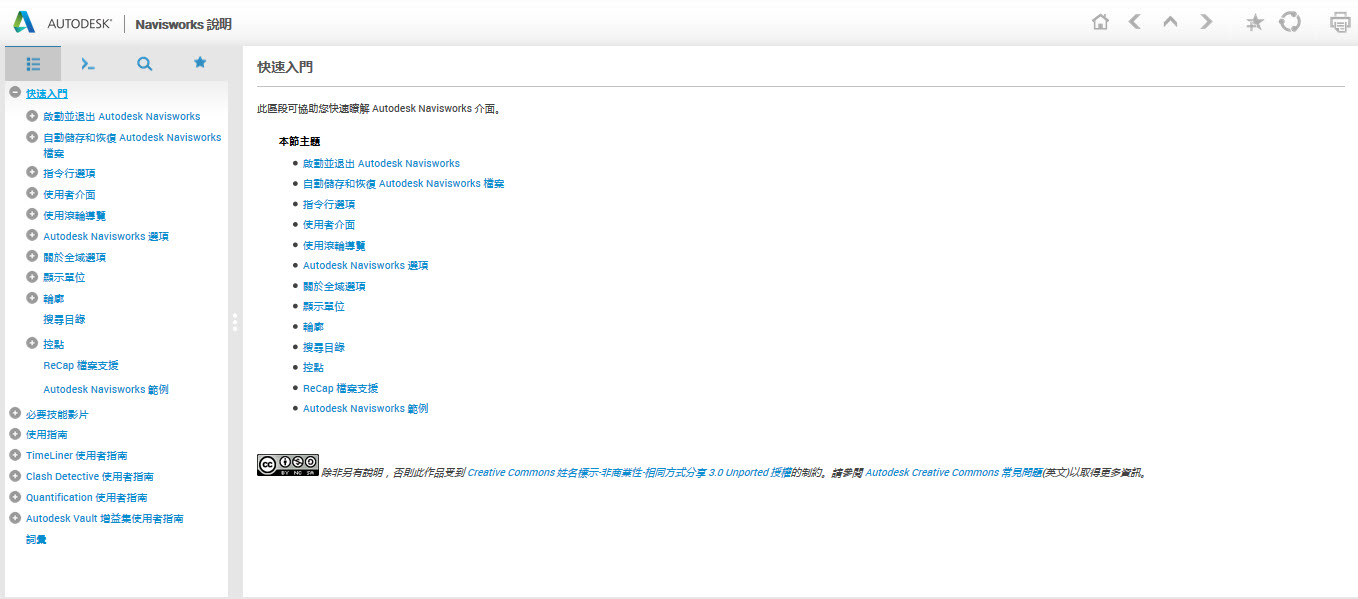
Task: Open the Creative Commons 3.0 Unported license link
Action: (x=629, y=472)
